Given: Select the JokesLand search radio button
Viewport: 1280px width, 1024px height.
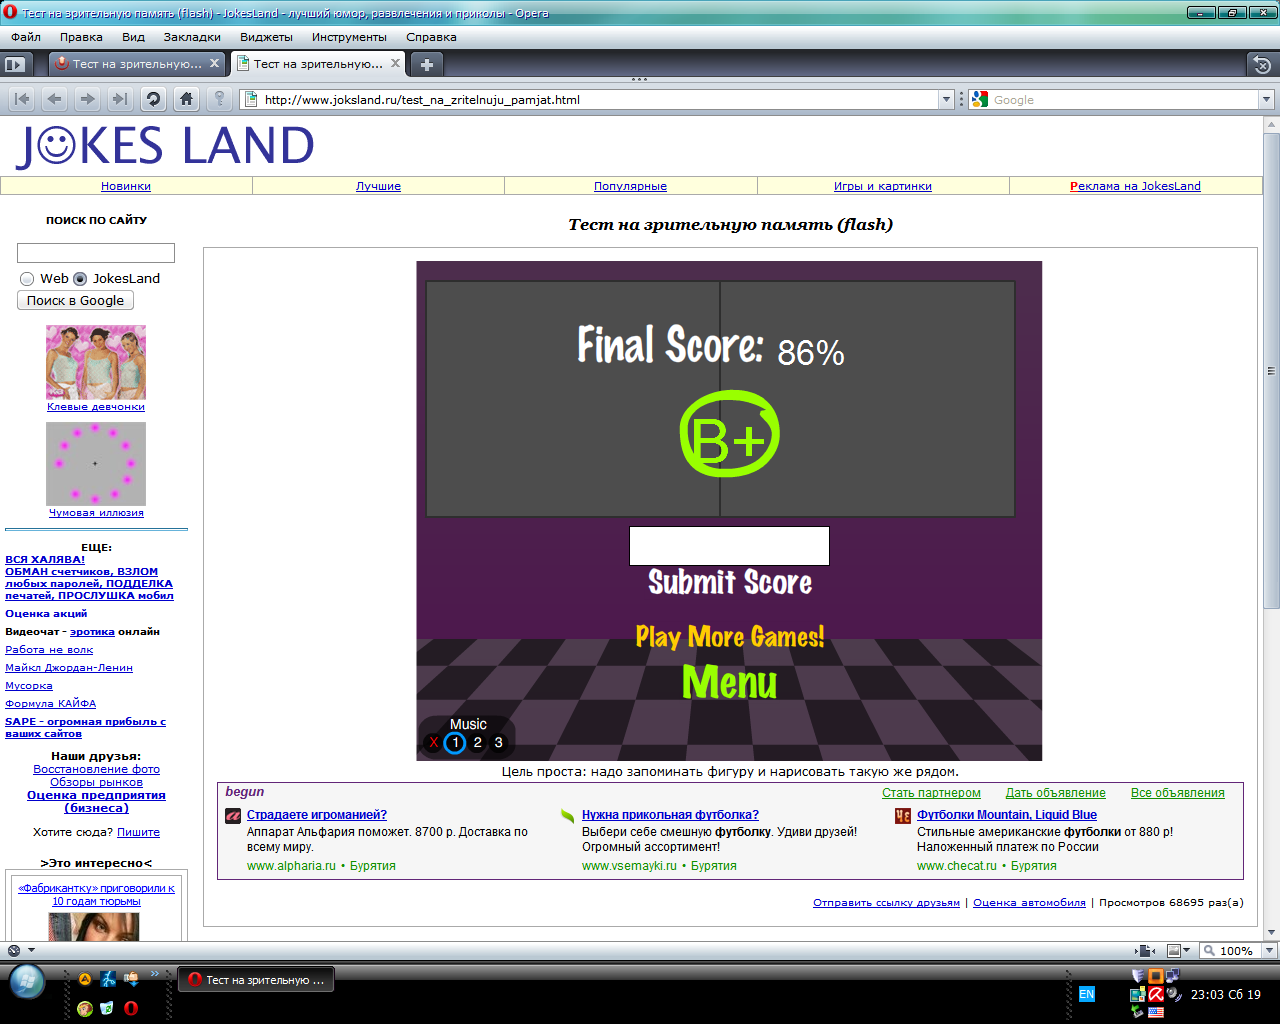Looking at the screenshot, I should click(79, 279).
